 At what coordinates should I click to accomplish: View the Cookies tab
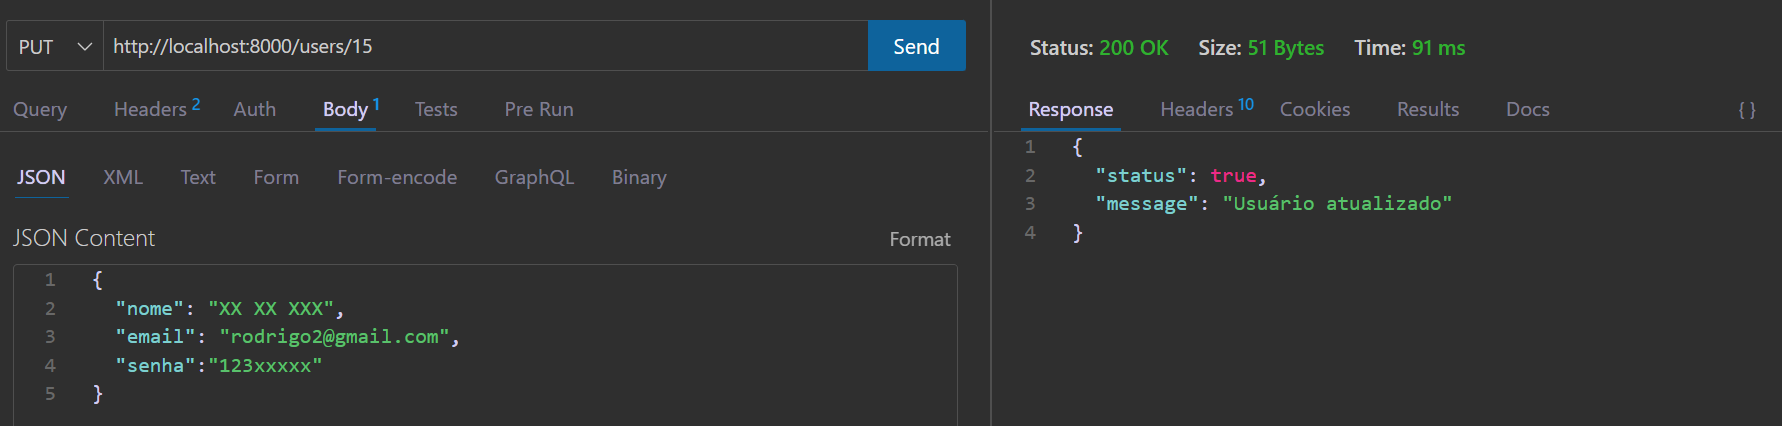1315,109
